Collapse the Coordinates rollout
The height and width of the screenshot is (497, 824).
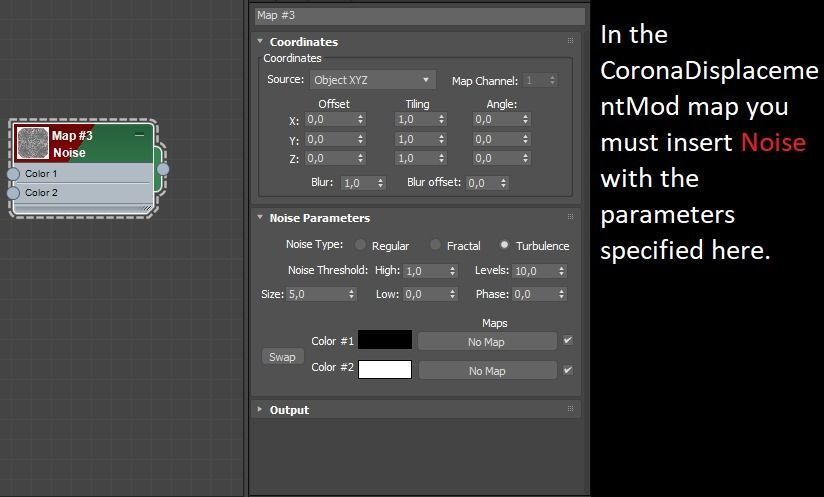pos(260,40)
